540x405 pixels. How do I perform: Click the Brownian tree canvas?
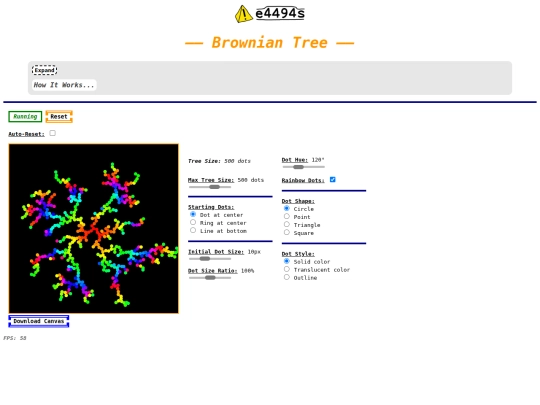[x=94, y=229]
